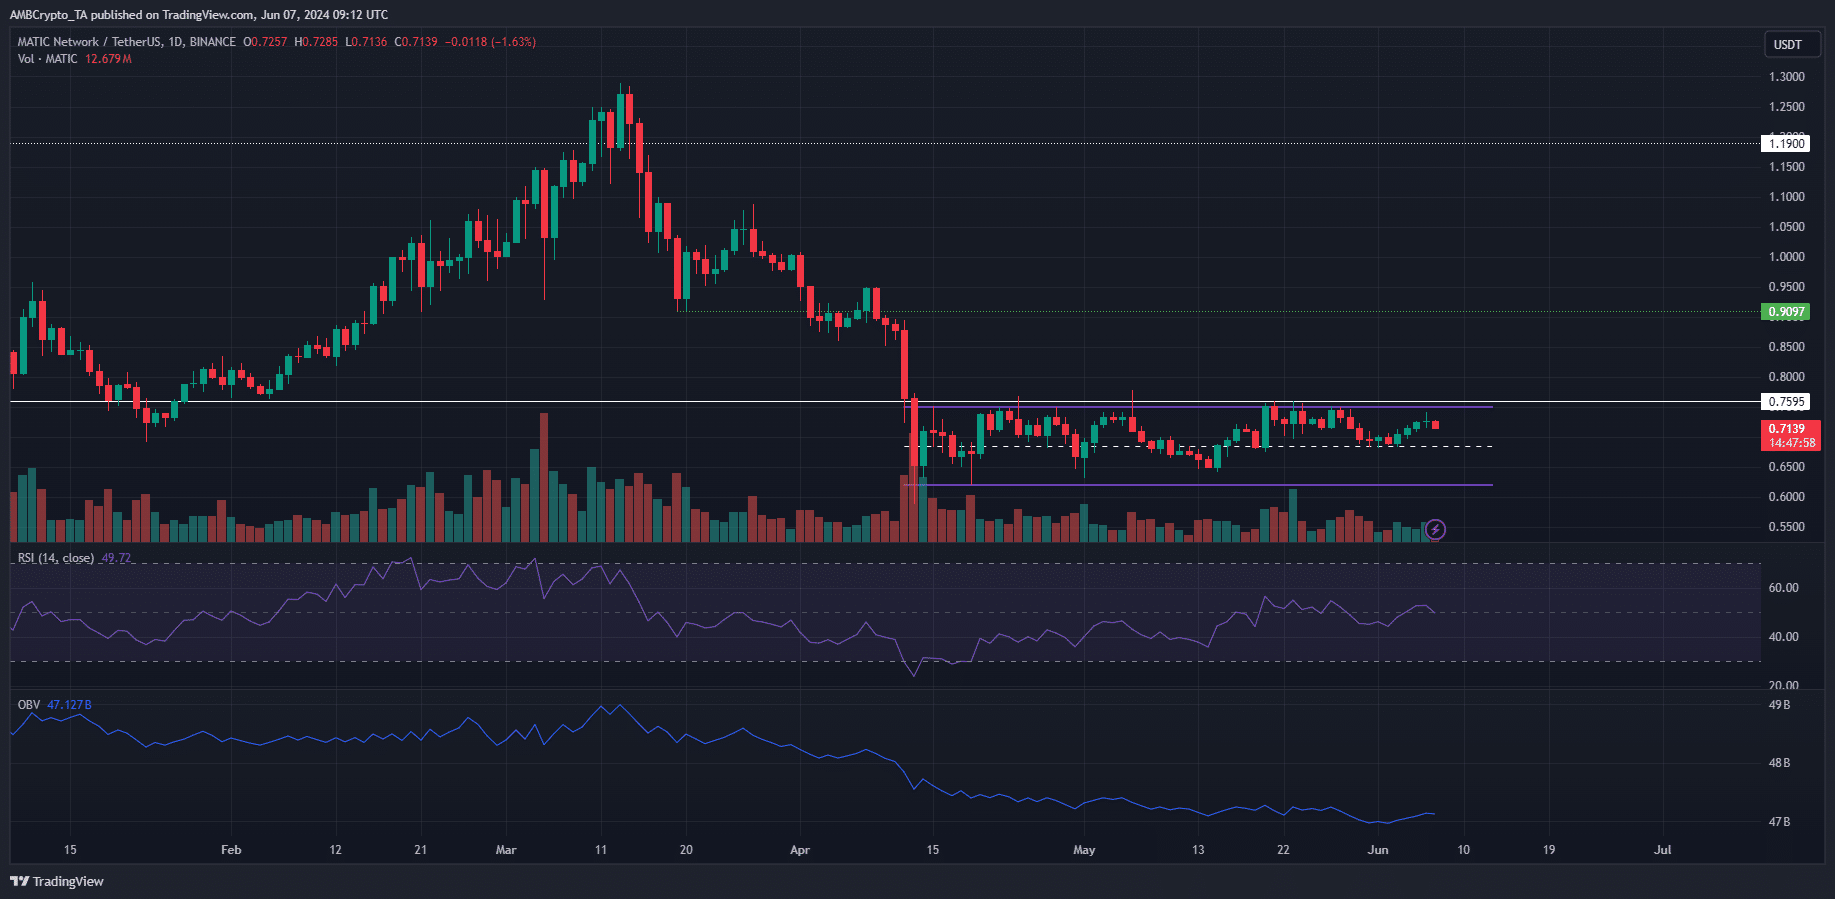1835x899 pixels.
Task: Click the Feb date on time axis
Action: pos(231,850)
